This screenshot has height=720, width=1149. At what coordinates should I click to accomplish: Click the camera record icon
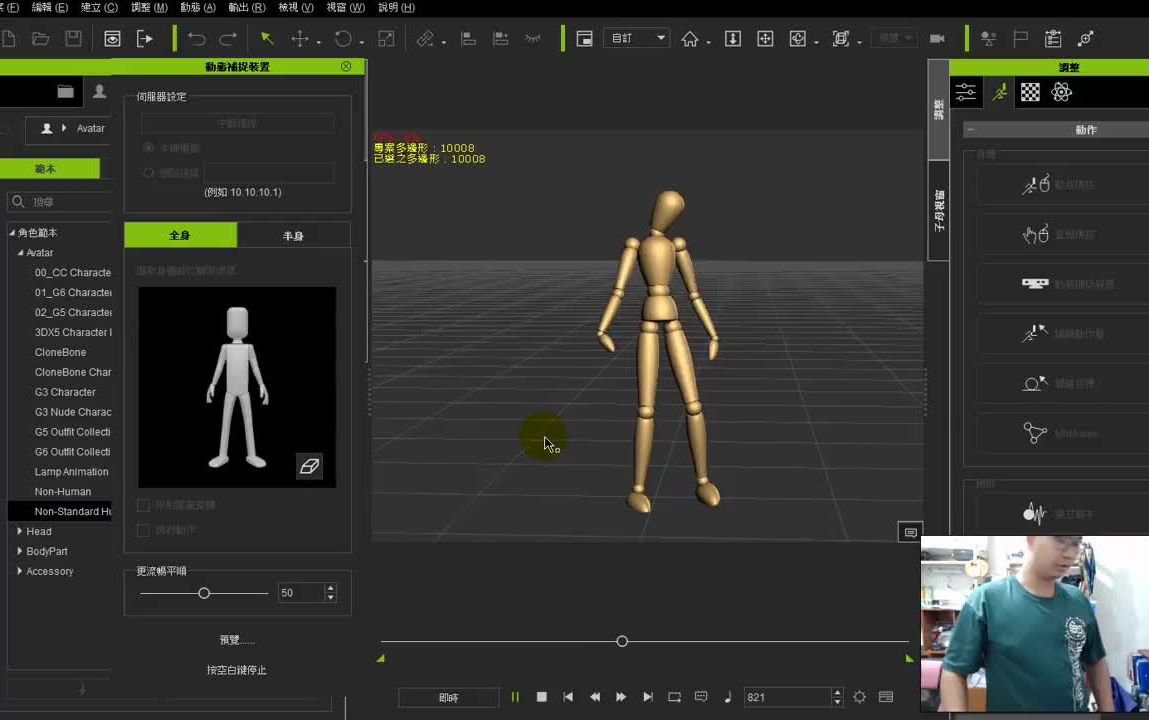pyautogui.click(x=937, y=39)
